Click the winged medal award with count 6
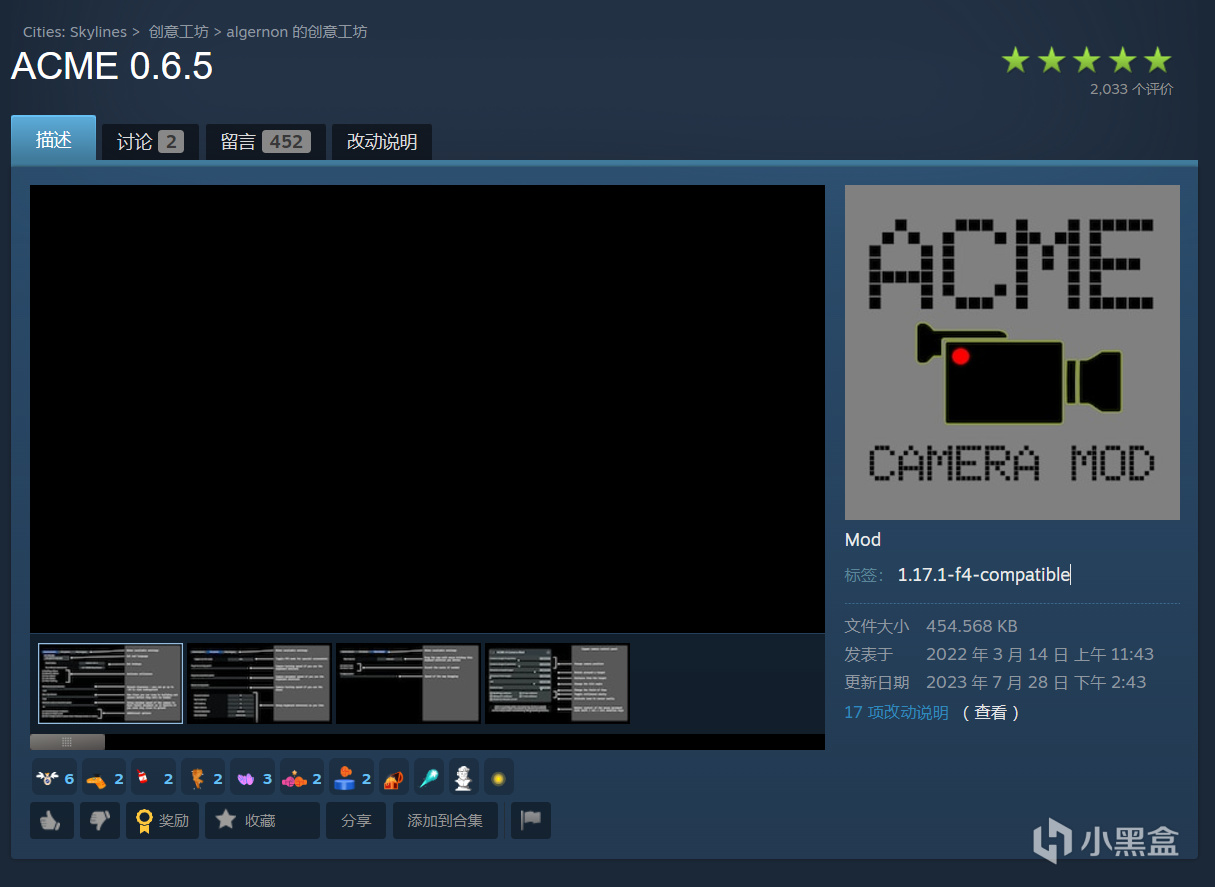Screen dimensions: 1215x887 pos(54,777)
